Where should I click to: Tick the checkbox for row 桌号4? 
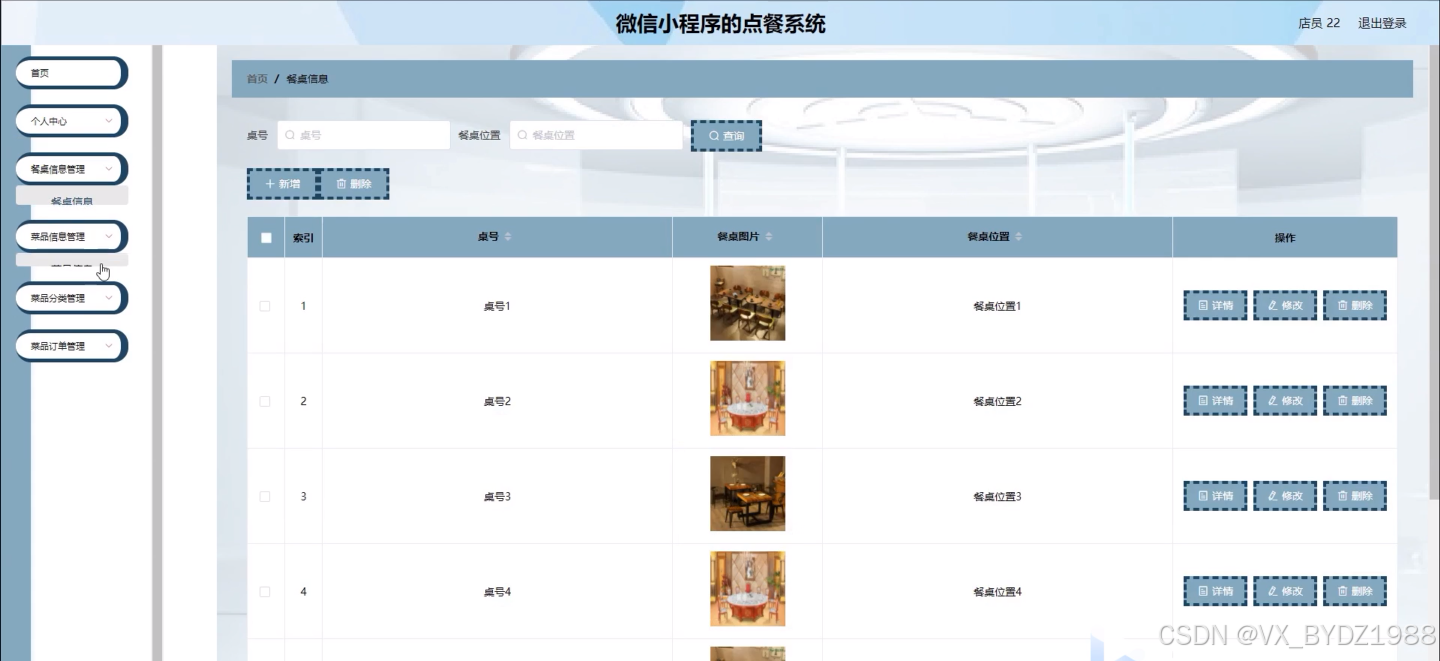[x=265, y=591]
